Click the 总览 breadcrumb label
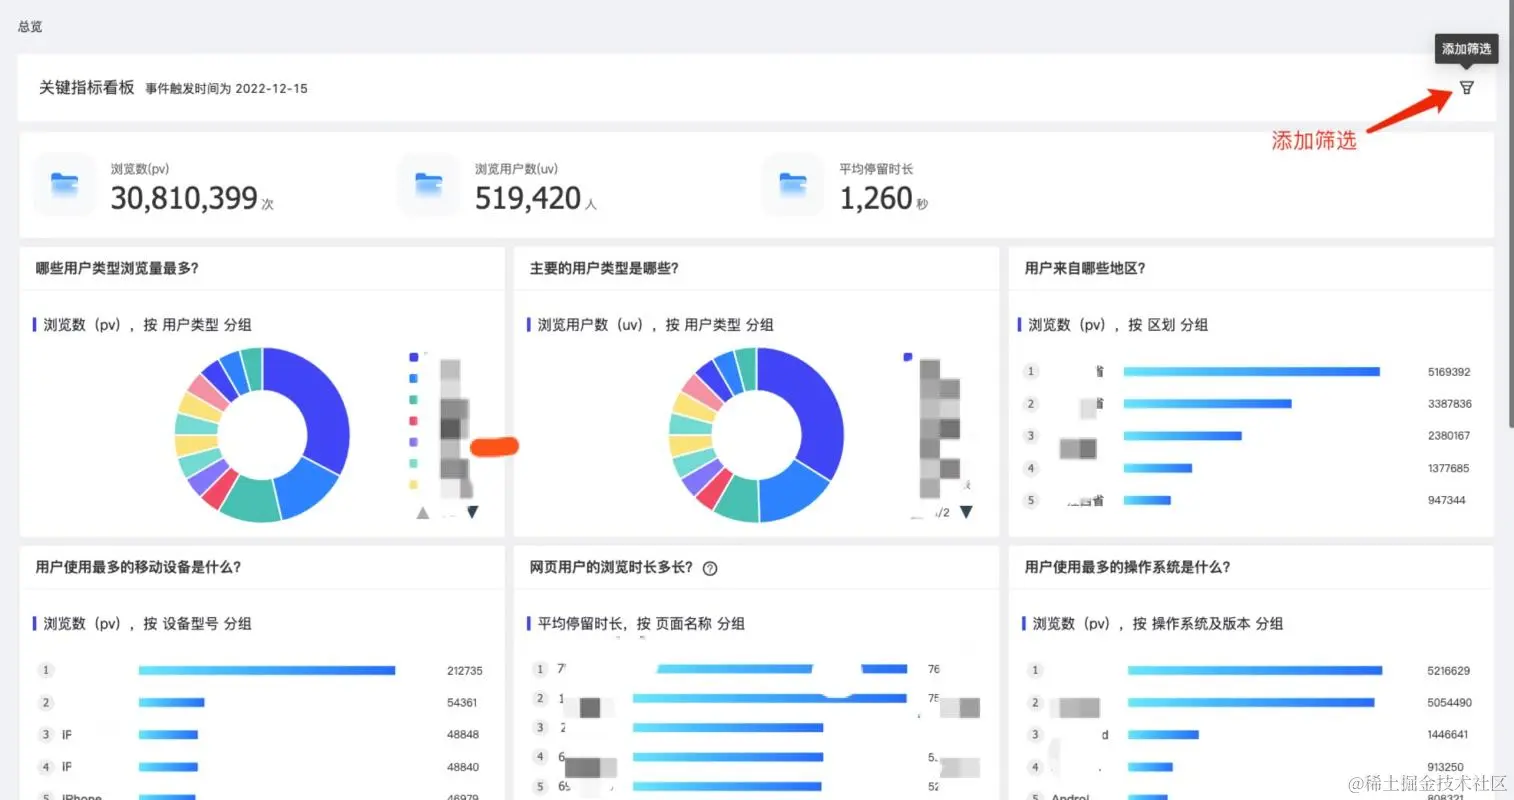The image size is (1514, 800). pos(30,27)
